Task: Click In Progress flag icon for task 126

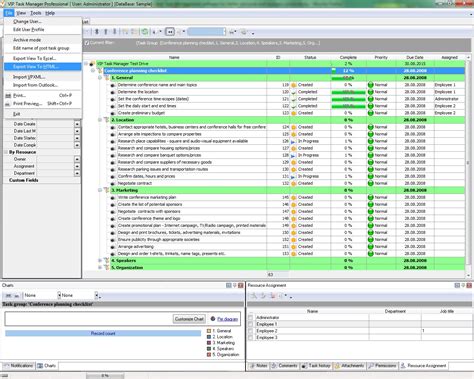Action: (293, 141)
